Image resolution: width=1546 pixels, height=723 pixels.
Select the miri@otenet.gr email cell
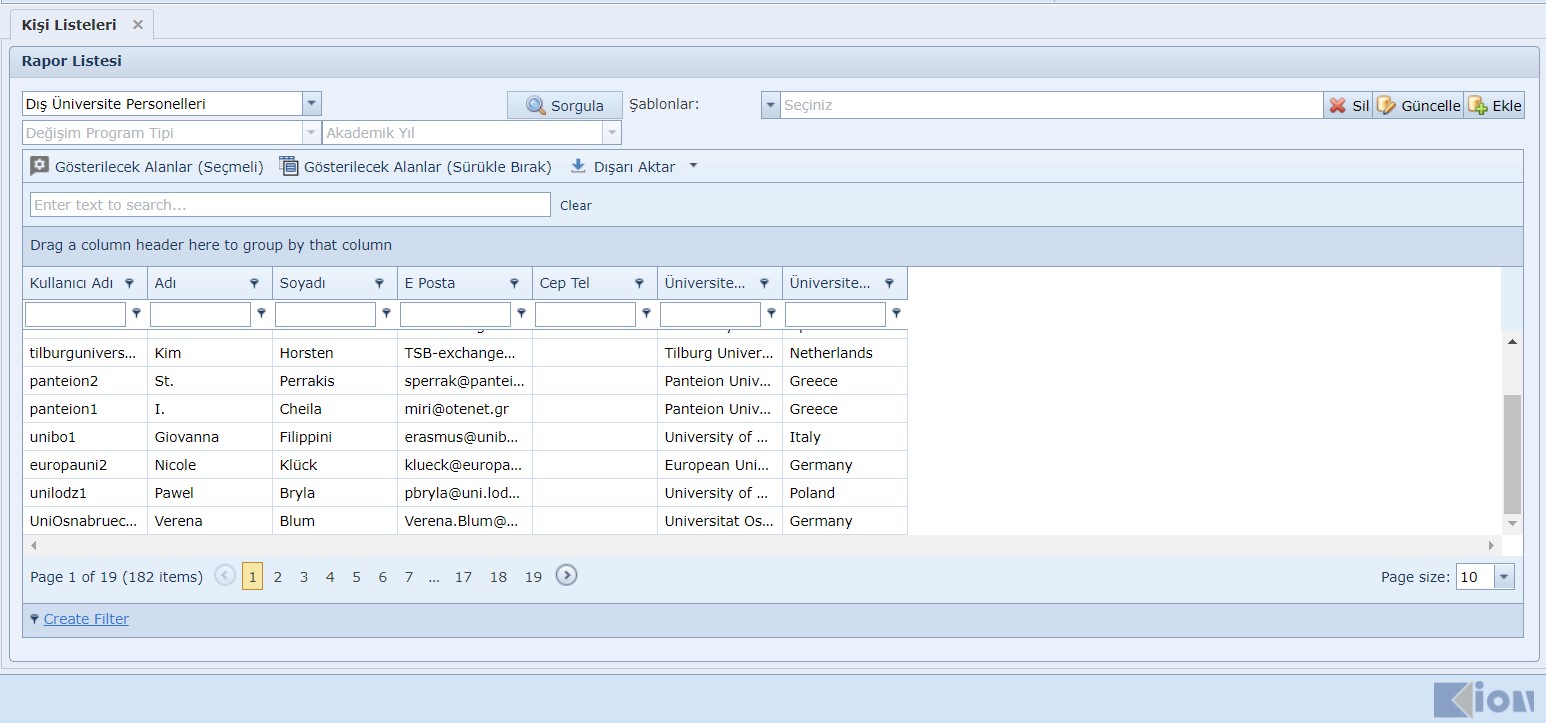coord(465,409)
